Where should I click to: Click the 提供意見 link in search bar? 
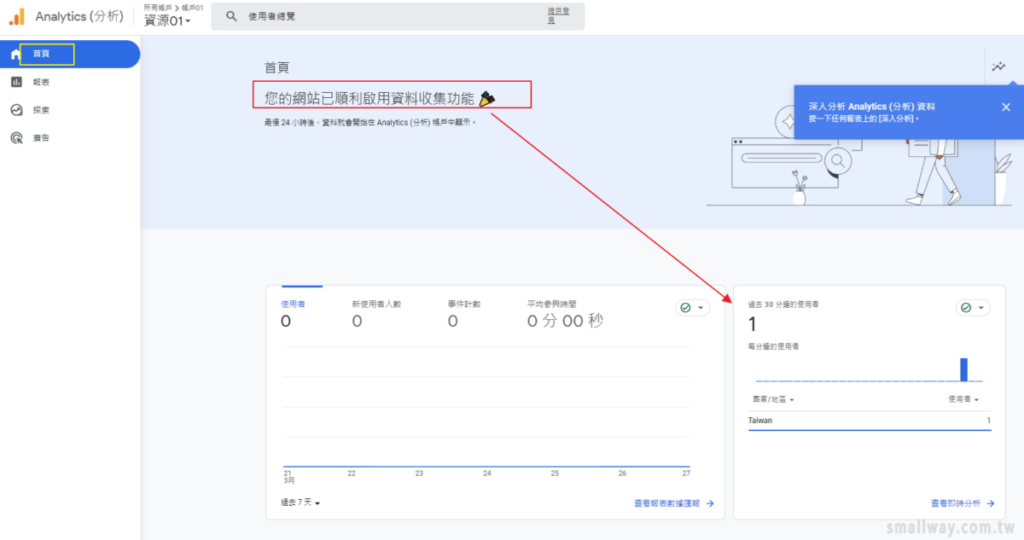tap(558, 16)
